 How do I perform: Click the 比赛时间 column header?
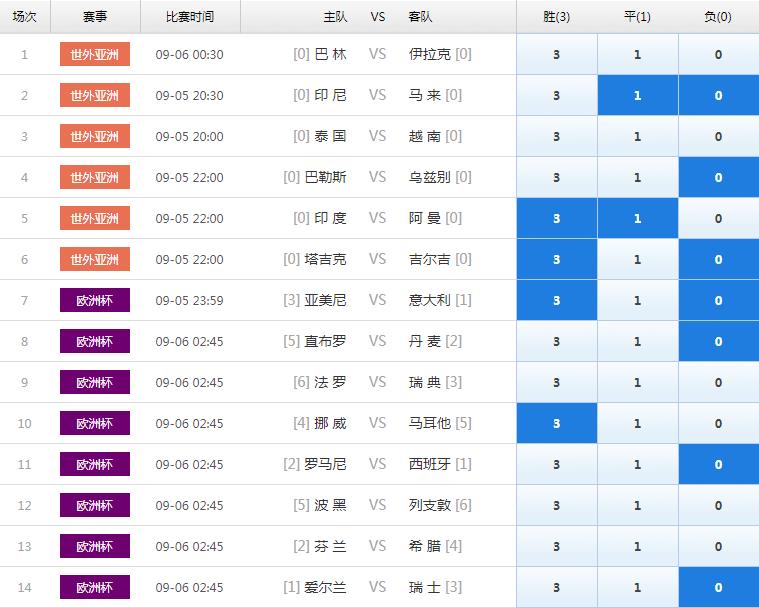(190, 17)
